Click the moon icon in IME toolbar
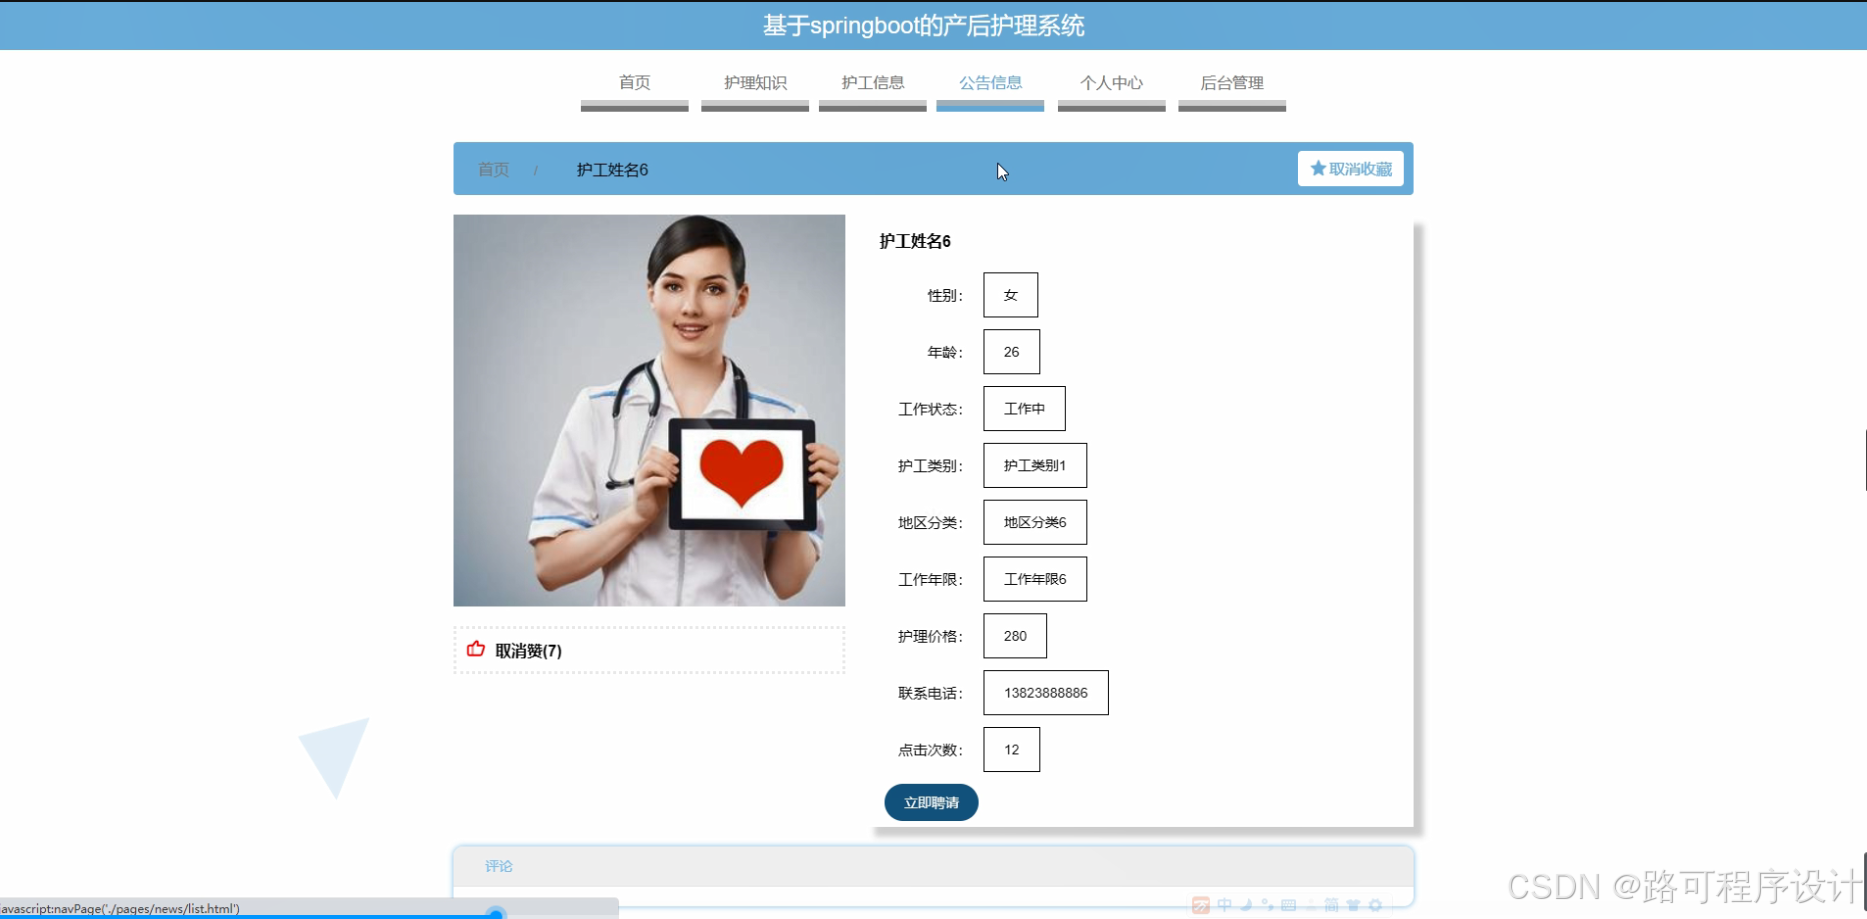This screenshot has width=1867, height=919. click(x=1246, y=905)
